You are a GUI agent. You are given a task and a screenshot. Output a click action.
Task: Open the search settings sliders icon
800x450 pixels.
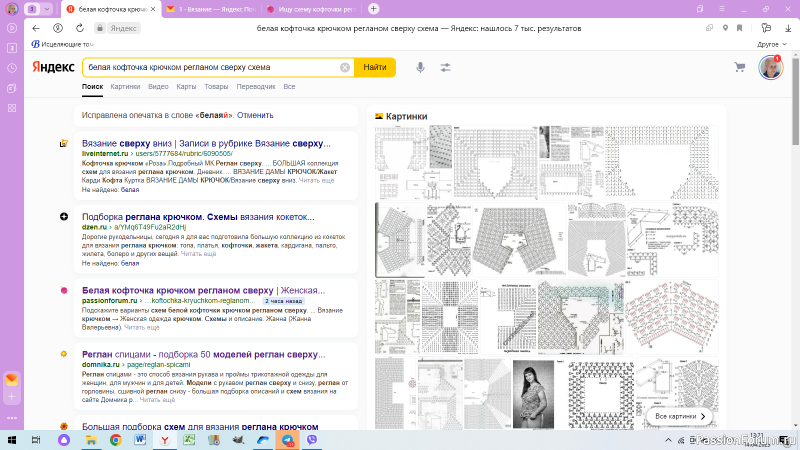click(445, 67)
